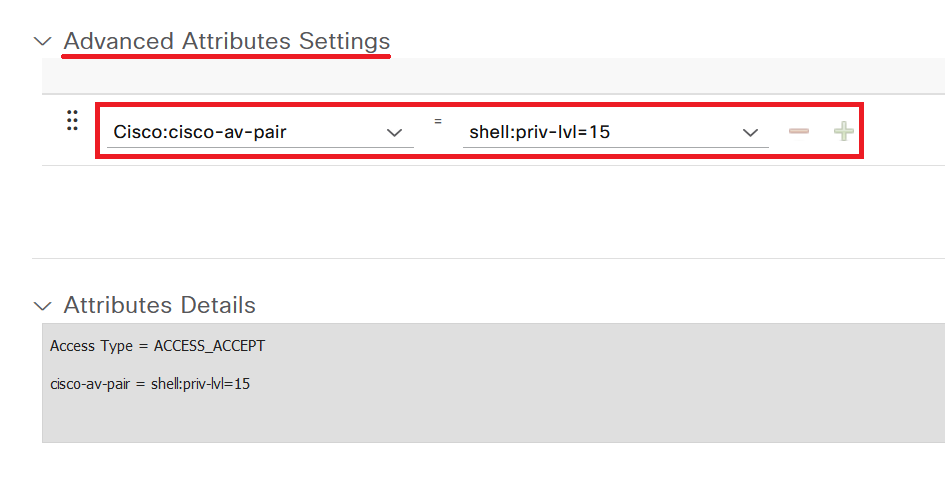Select the cisco-av-pair = shell:priv-lvl=15 details line
Viewport: 945px width, 477px height.
tap(150, 384)
